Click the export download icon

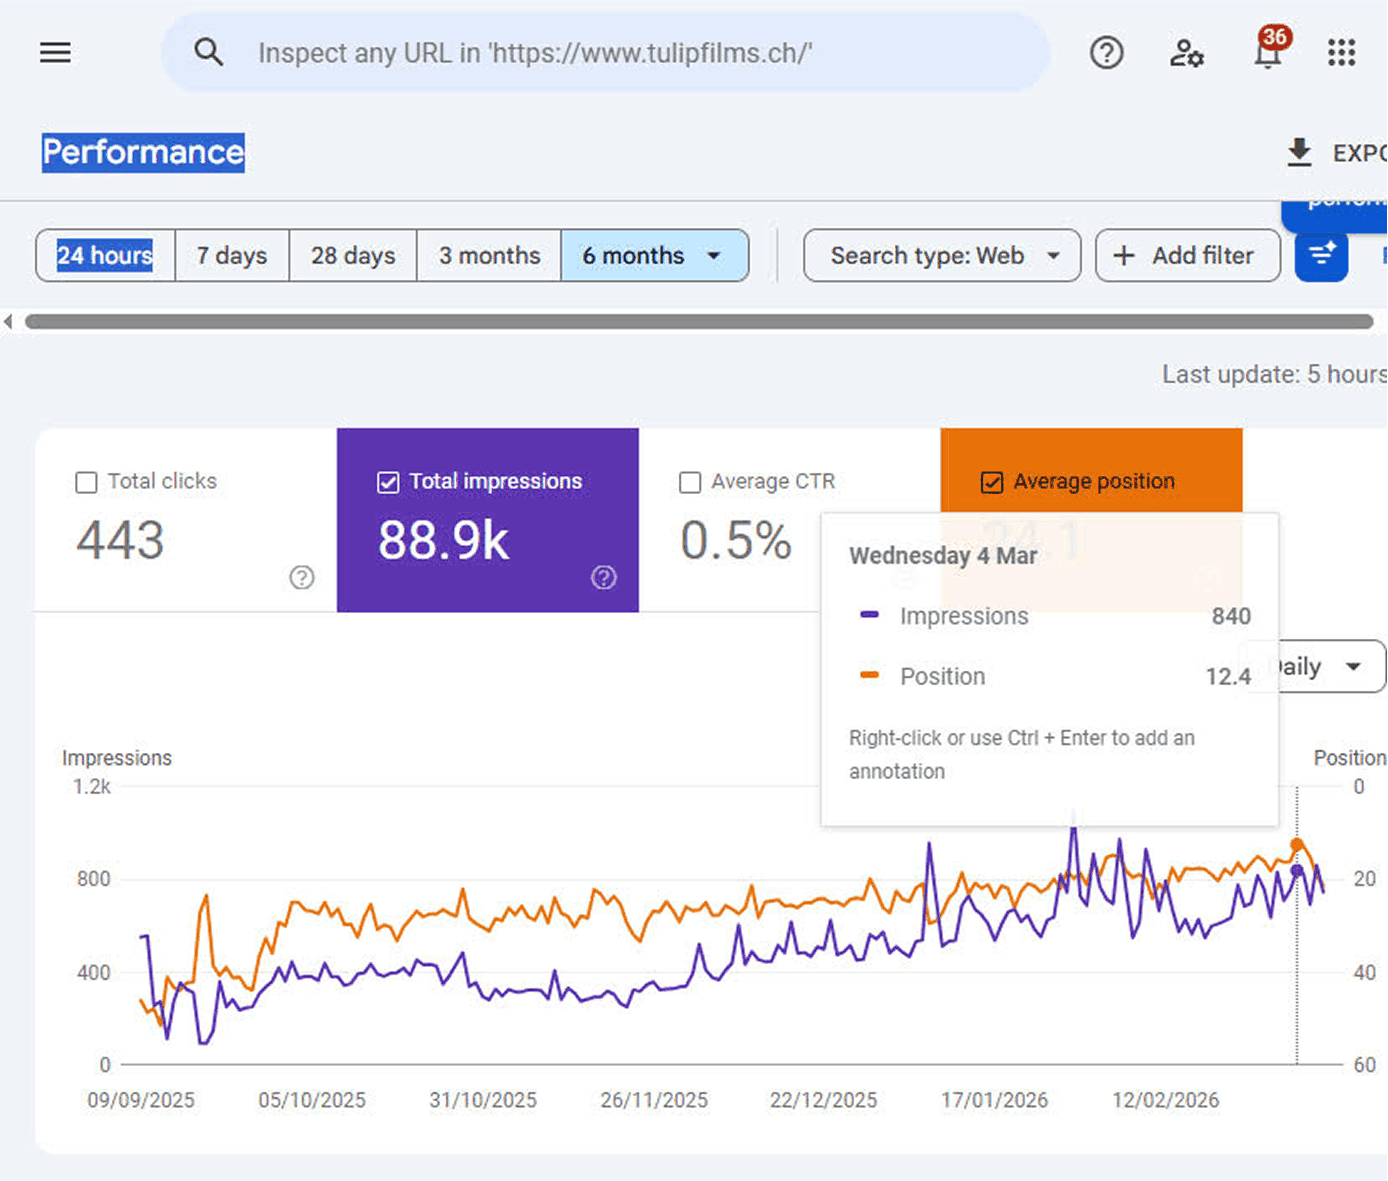pos(1299,152)
